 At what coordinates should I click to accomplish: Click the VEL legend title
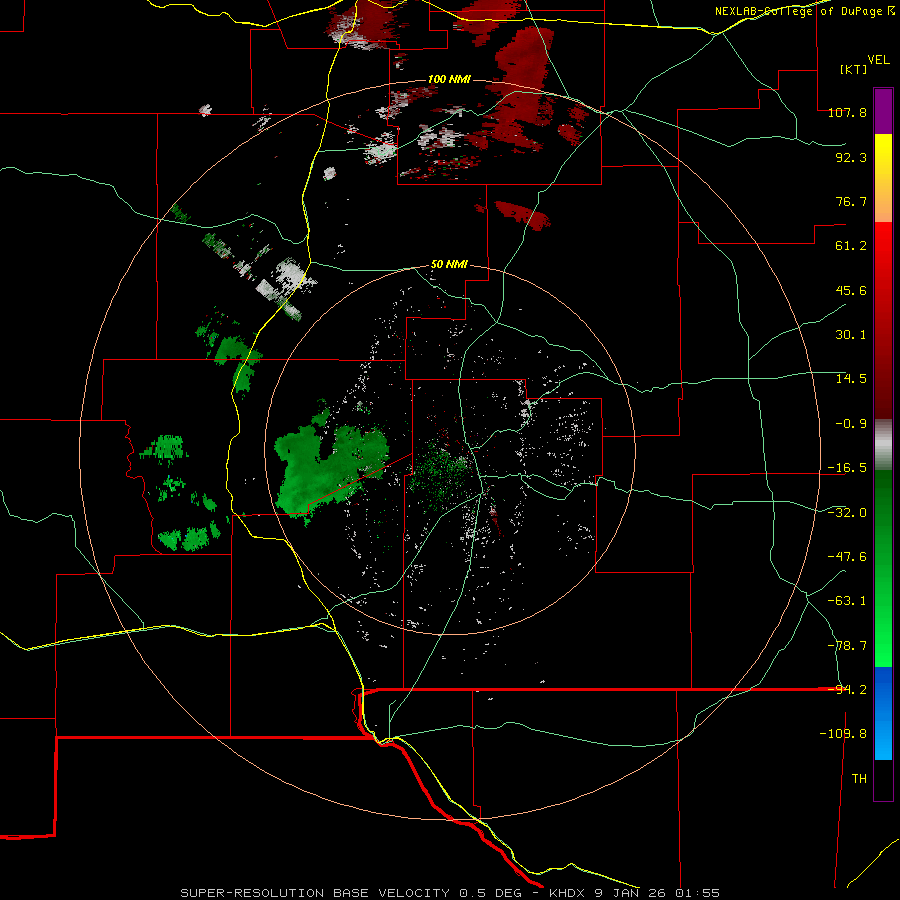point(878,60)
